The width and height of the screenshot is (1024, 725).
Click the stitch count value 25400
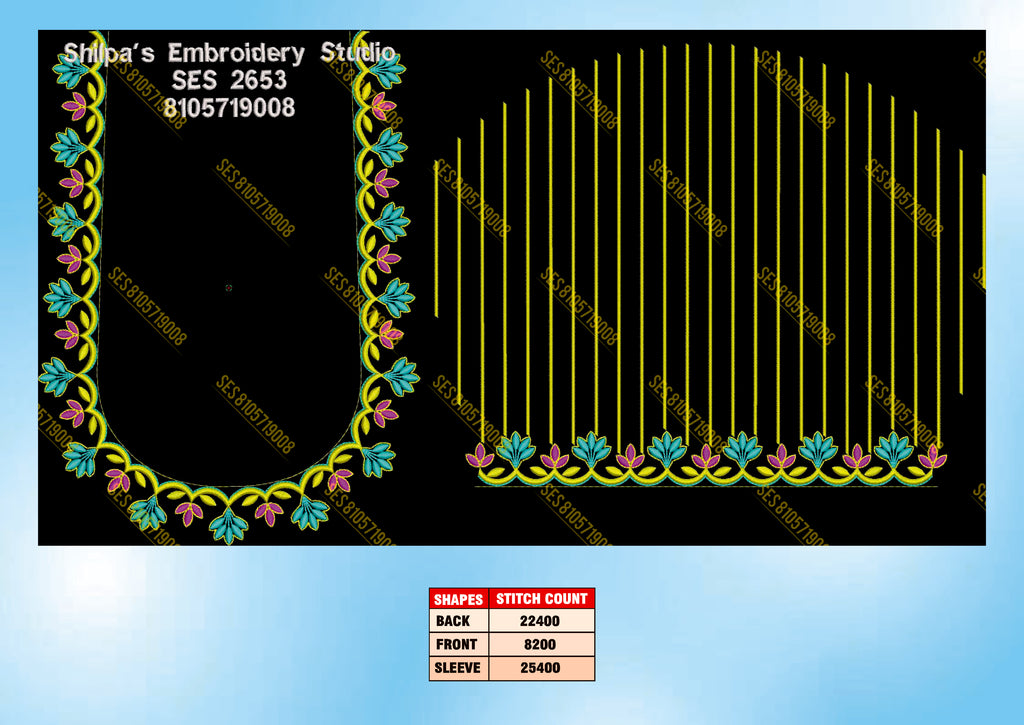(x=540, y=668)
